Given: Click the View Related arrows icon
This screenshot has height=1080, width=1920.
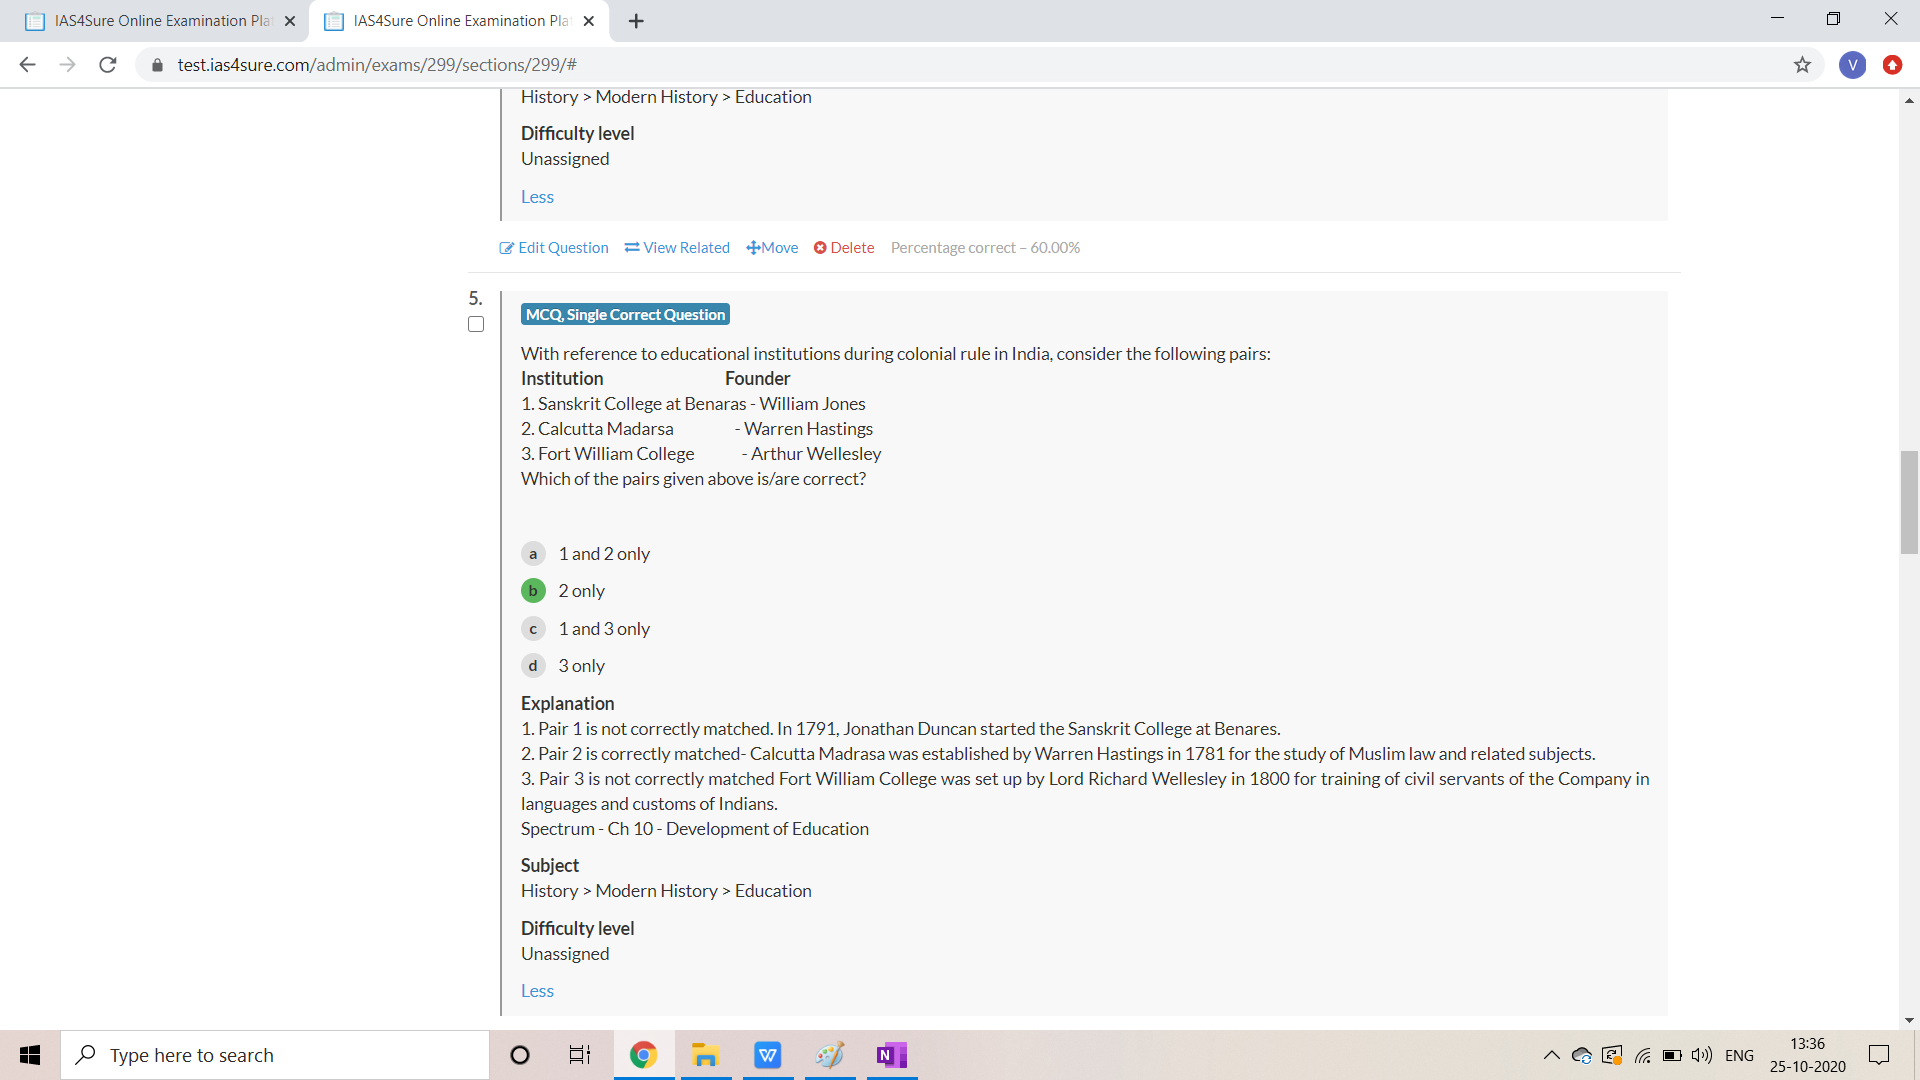Looking at the screenshot, I should coord(632,248).
